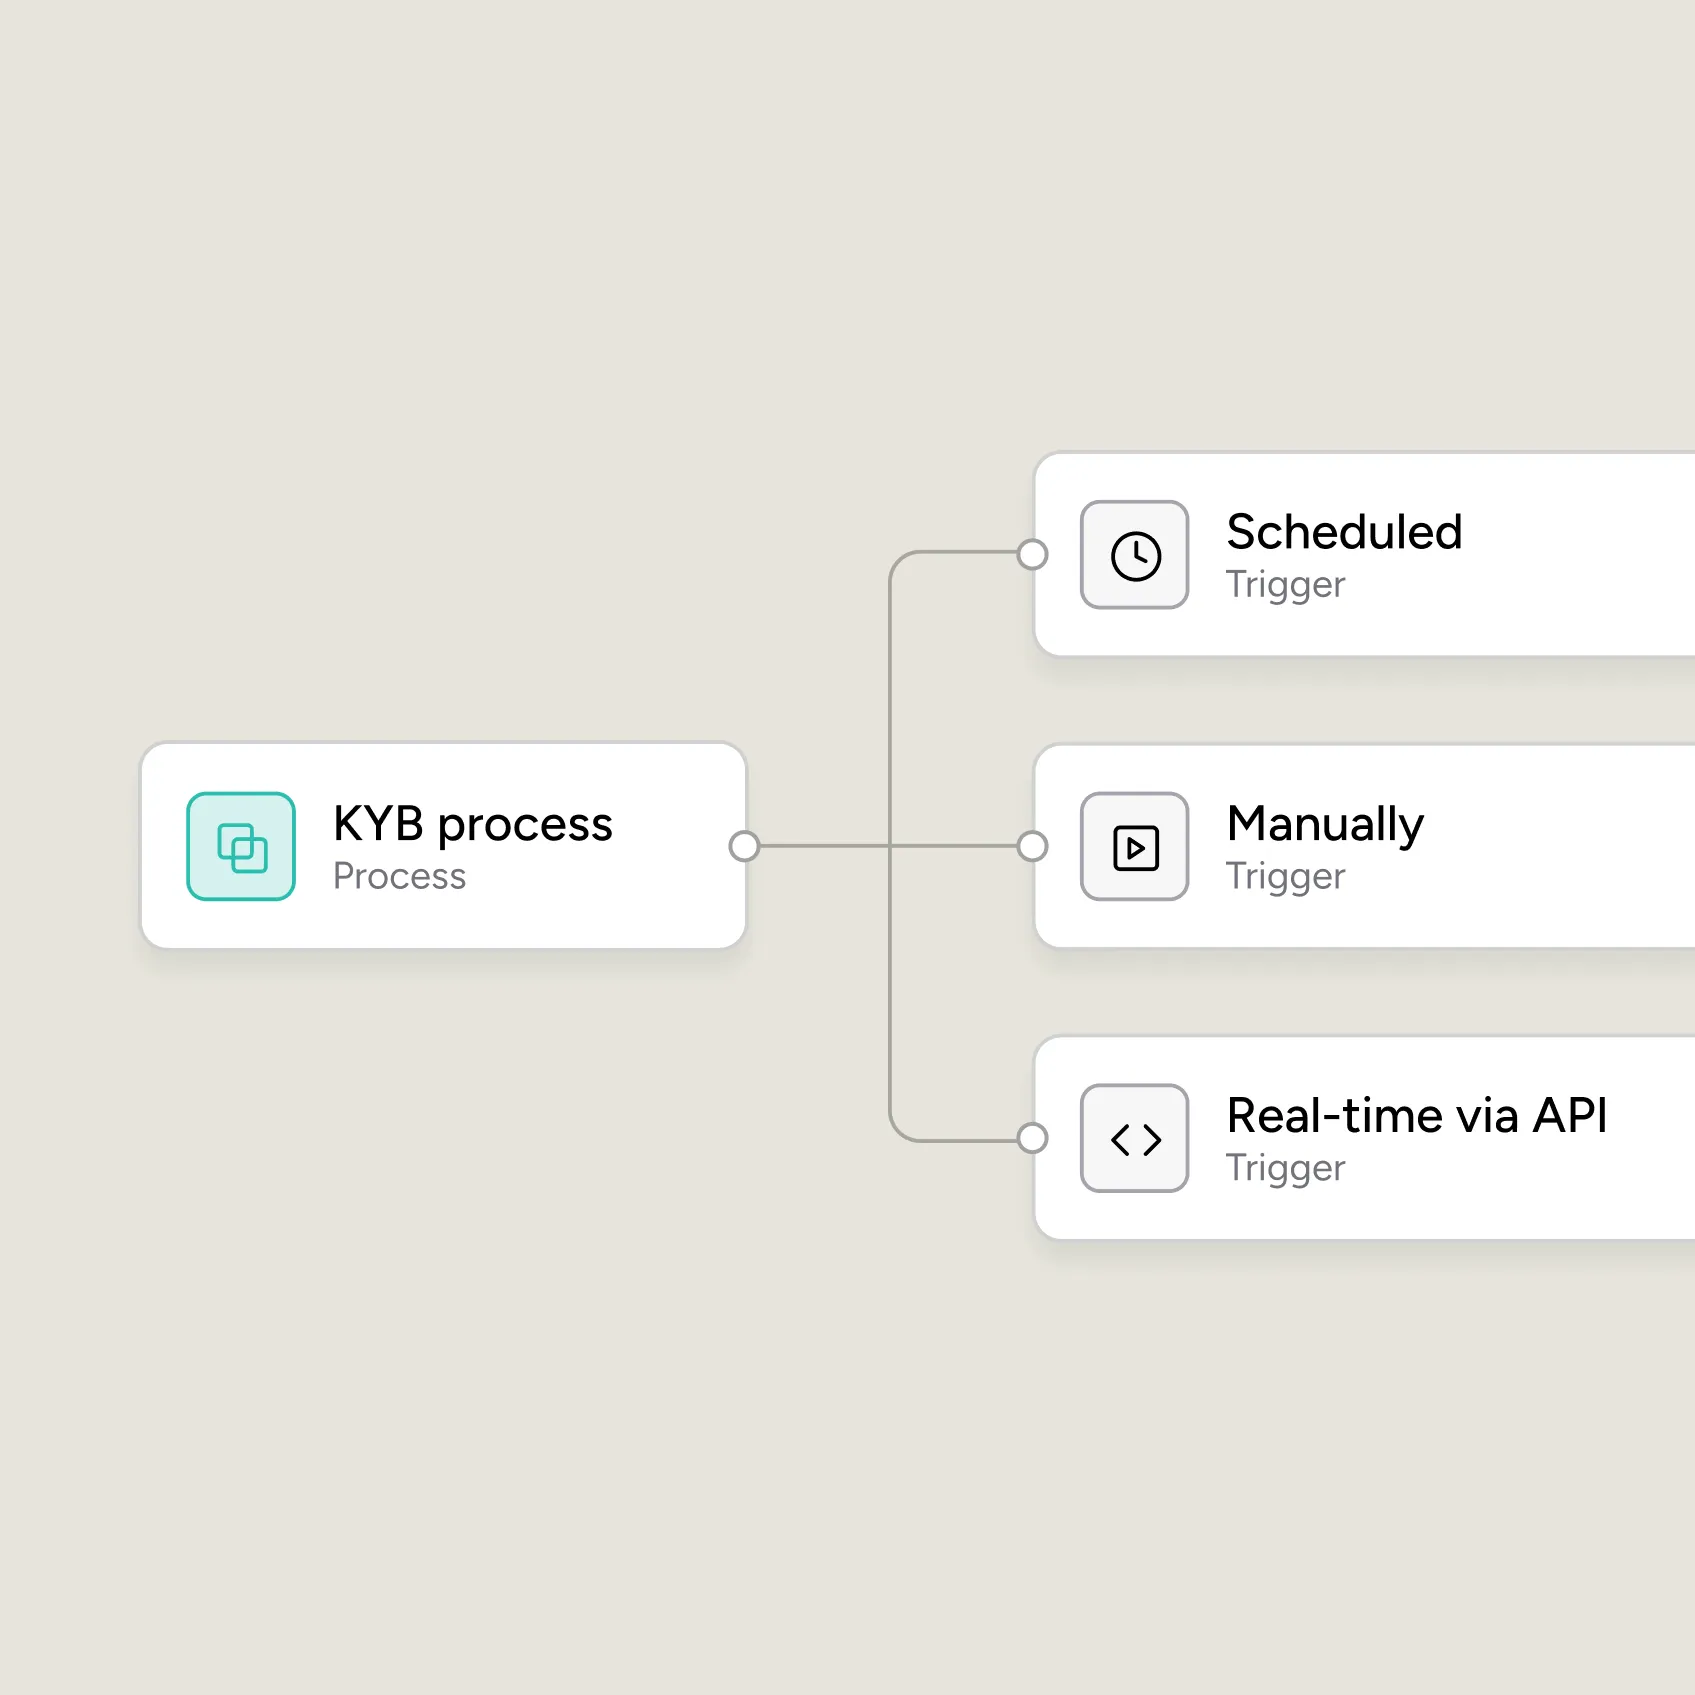This screenshot has height=1695, width=1695.
Task: Click the teal KYB process icon
Action: [241, 846]
